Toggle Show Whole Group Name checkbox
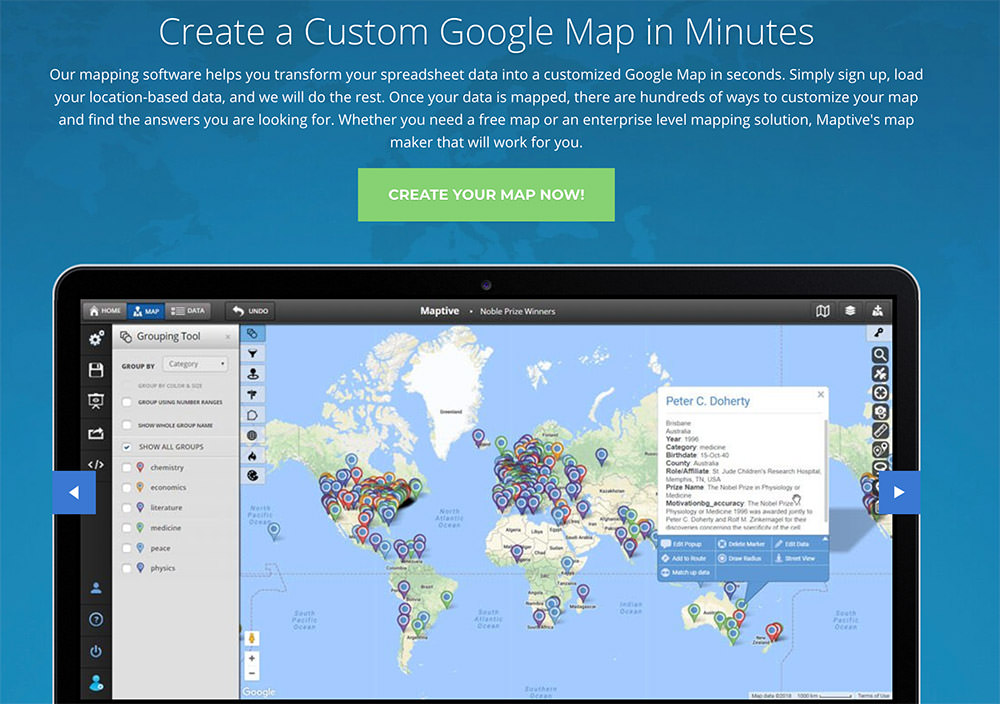This screenshot has width=1000, height=704. 127,425
